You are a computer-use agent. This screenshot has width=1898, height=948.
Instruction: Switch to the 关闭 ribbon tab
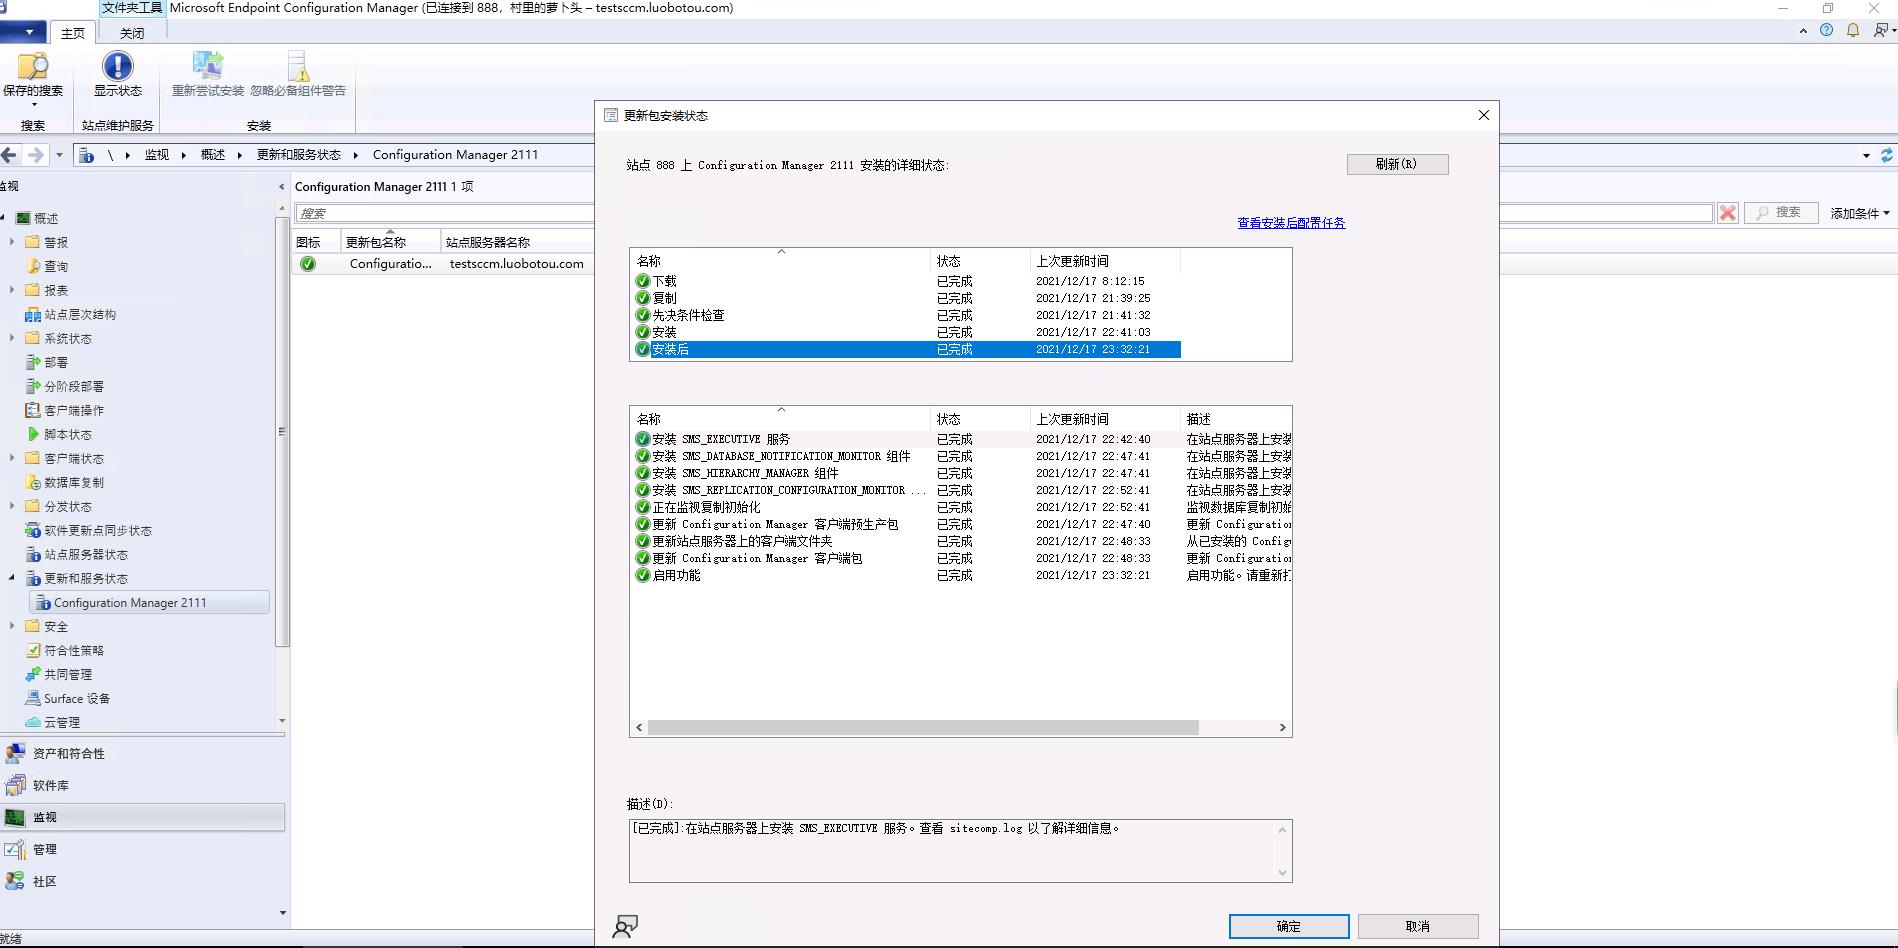[132, 33]
